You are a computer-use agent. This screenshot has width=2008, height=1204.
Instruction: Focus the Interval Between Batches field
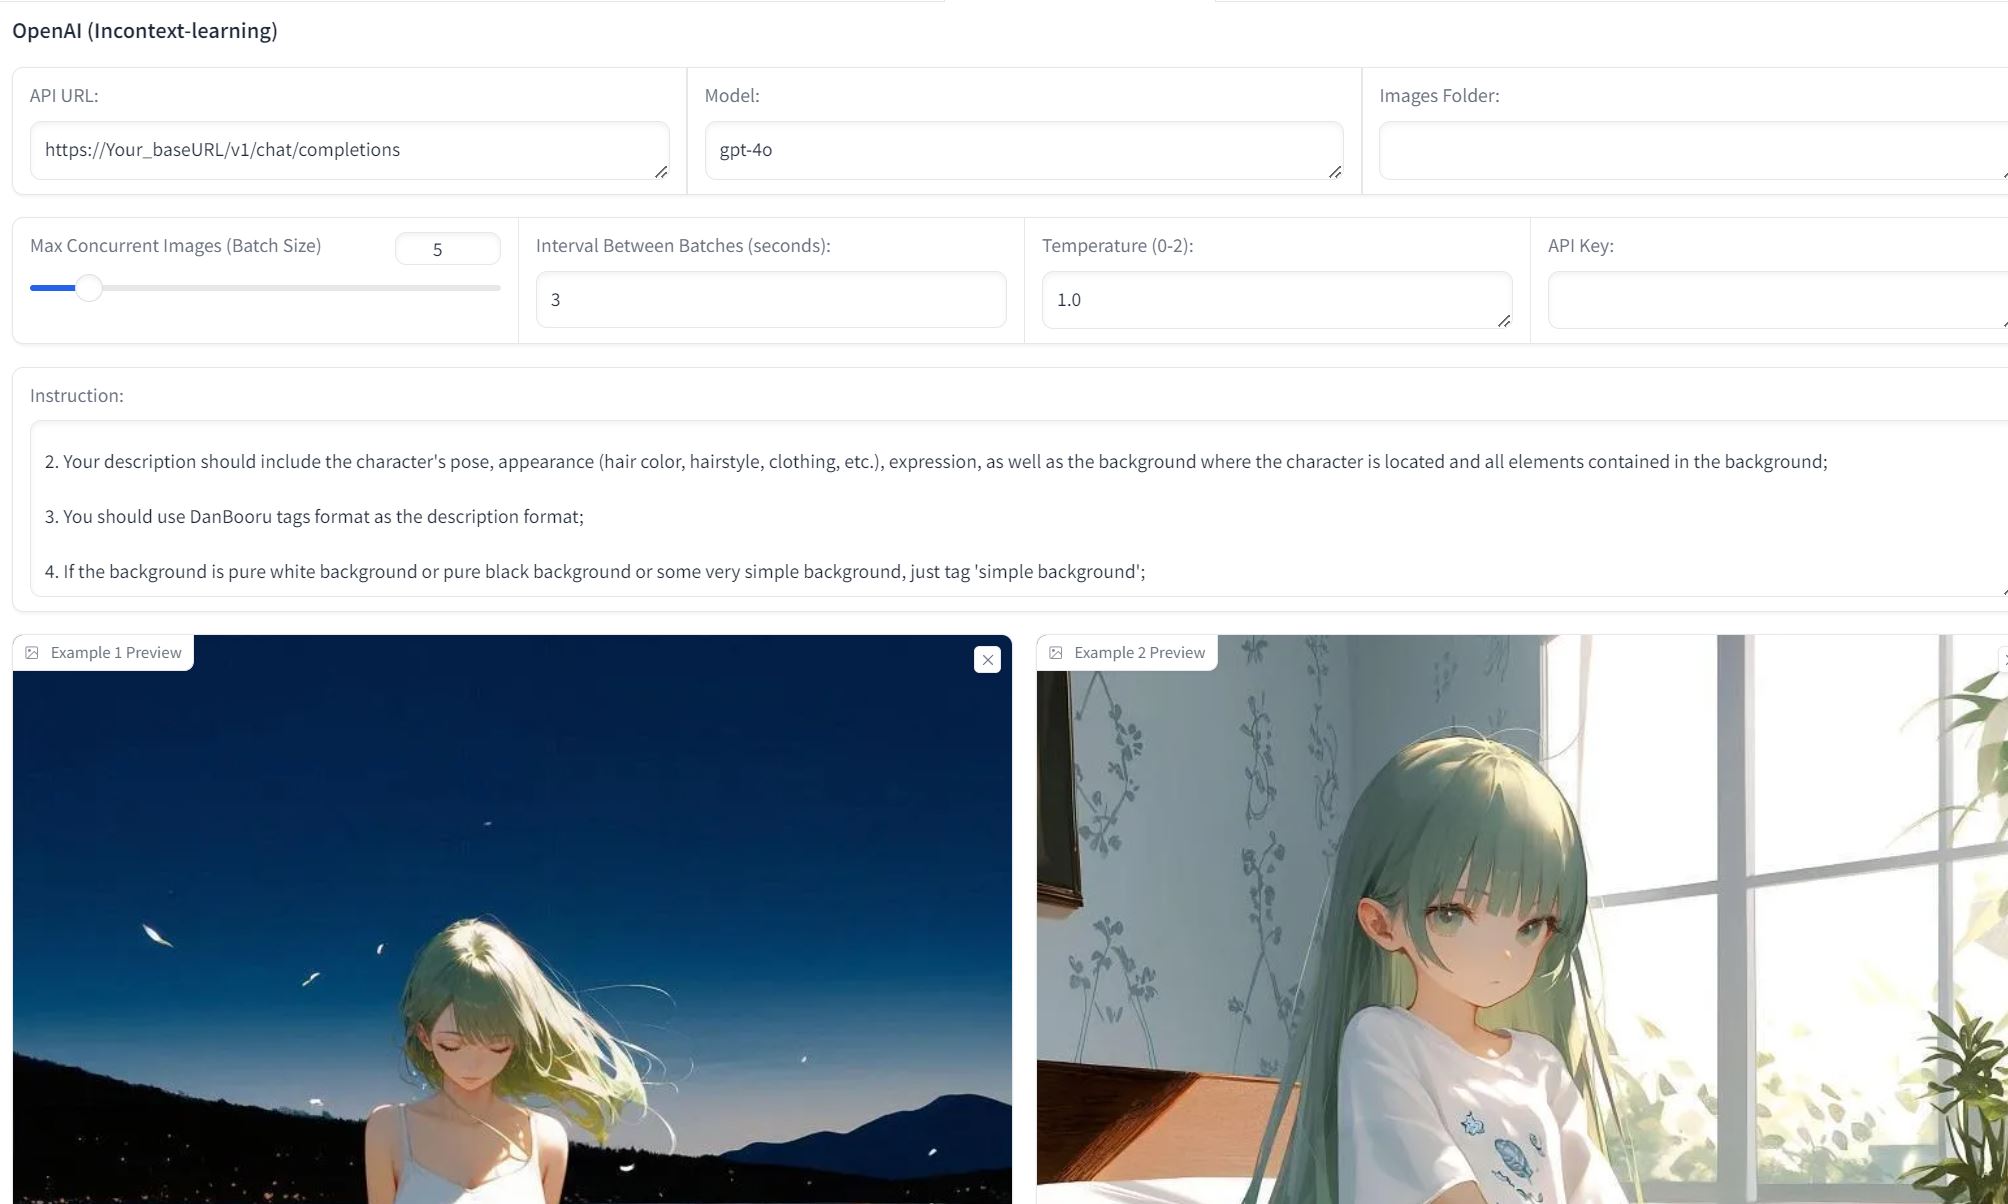770,299
